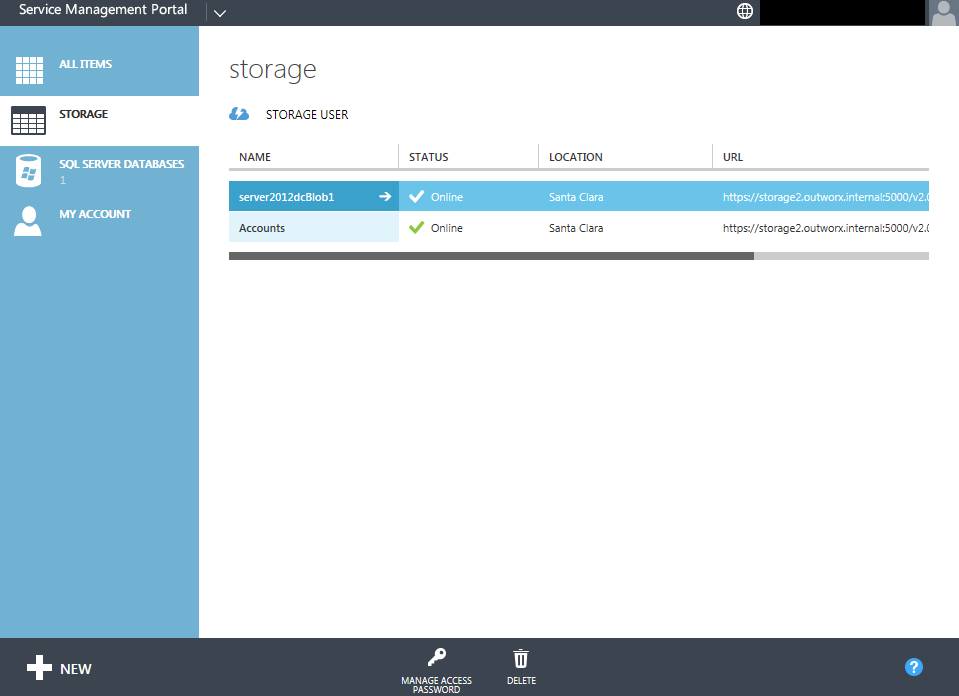Sort by Location column header
Viewport: 959px width, 696px height.
tap(575, 157)
